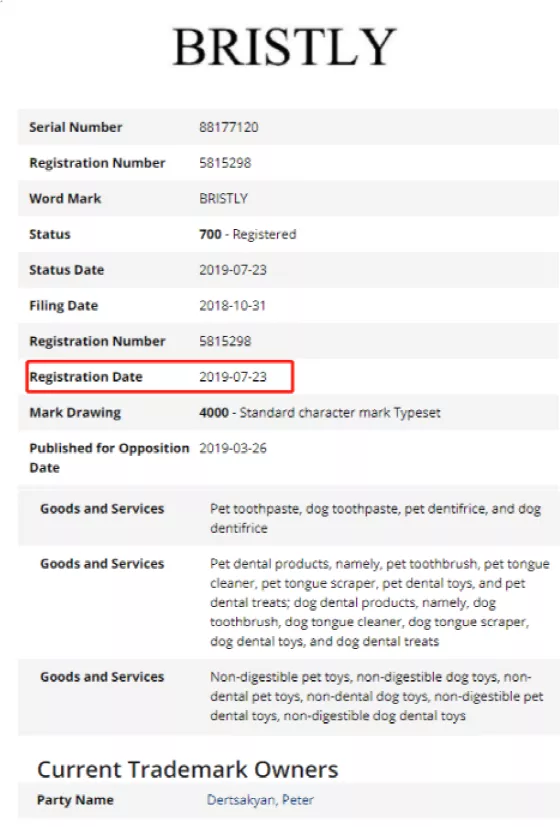Select the Published for Opposition date 2019-03-26

[233, 448]
